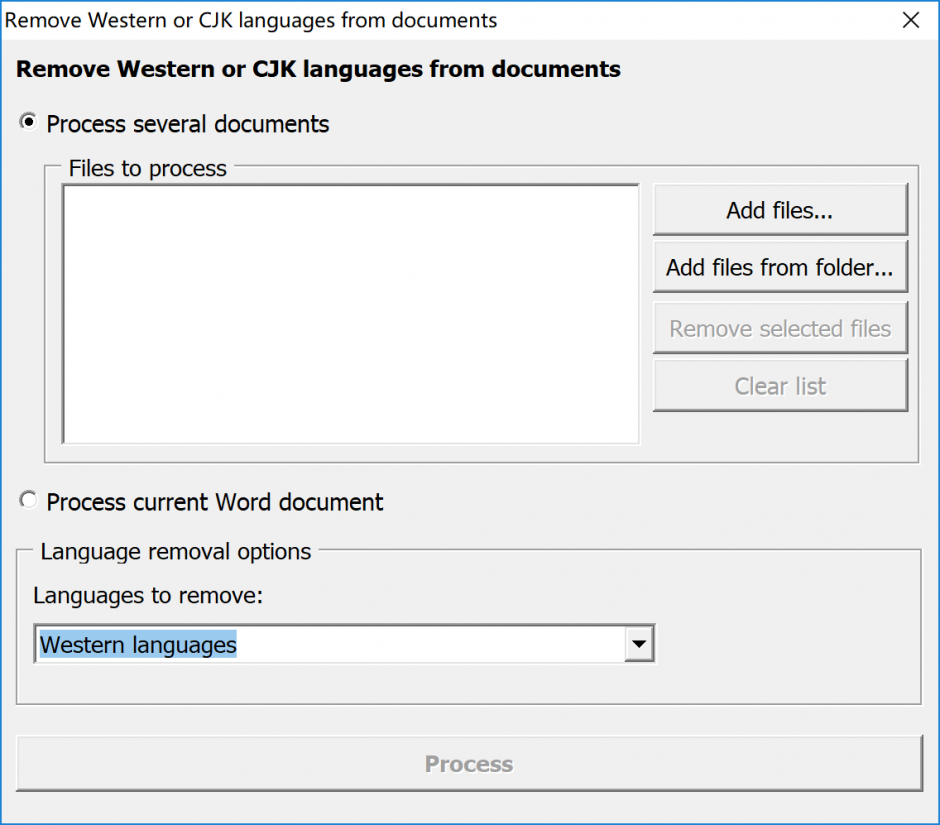Click the Process several documents label text
The image size is (940, 825).
pos(188,124)
